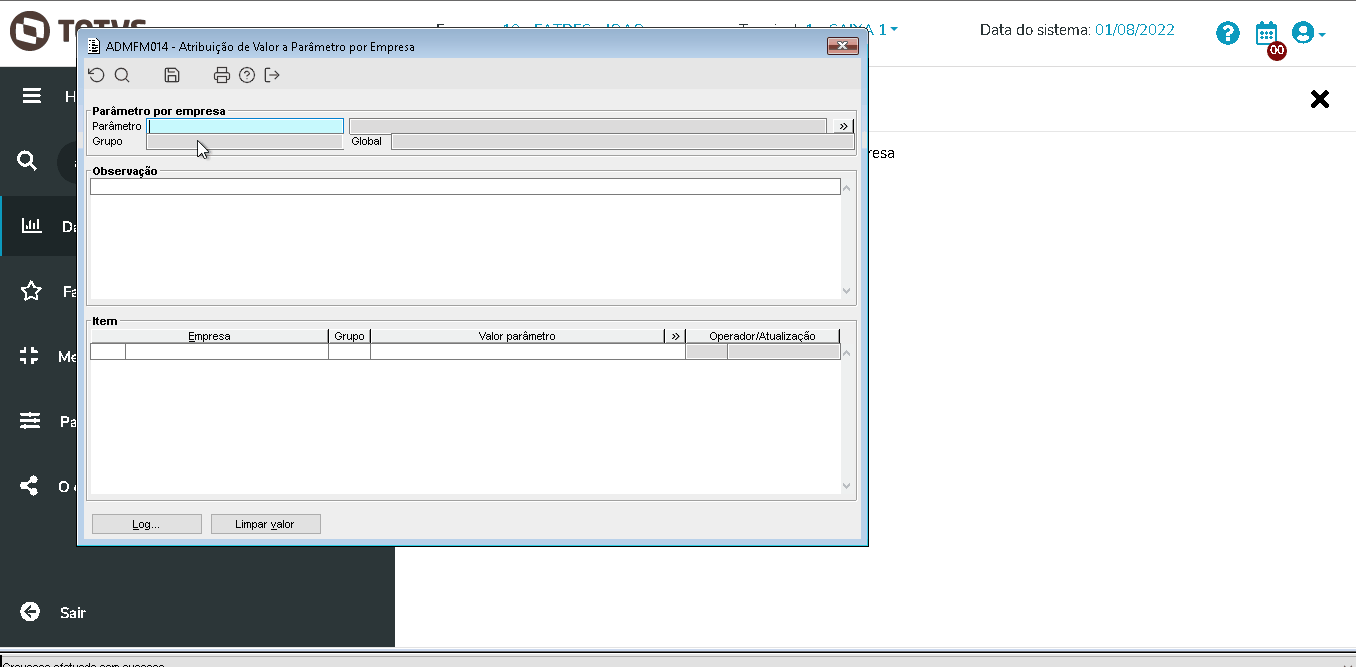1356x667 pixels.
Task: Click the Operador/Atualização column header
Action: [x=763, y=336]
